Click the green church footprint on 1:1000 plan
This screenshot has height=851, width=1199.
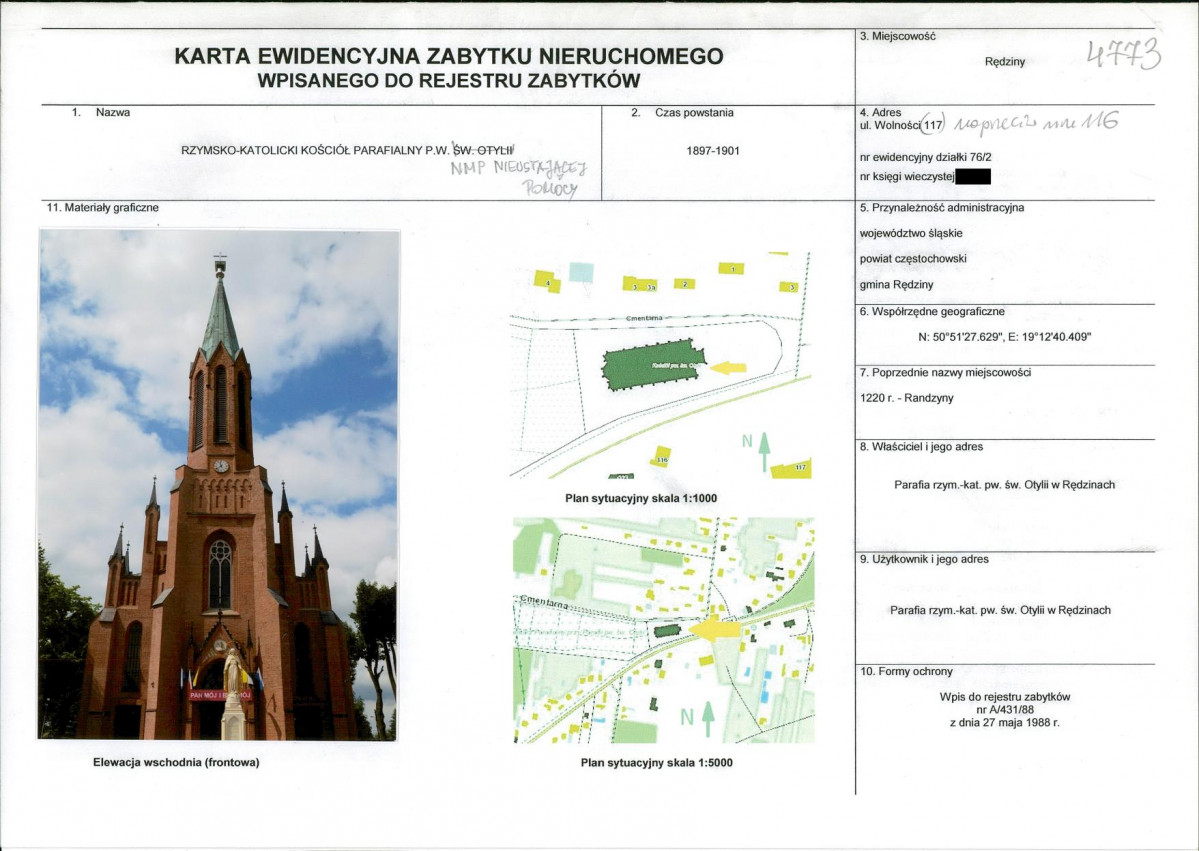653,365
